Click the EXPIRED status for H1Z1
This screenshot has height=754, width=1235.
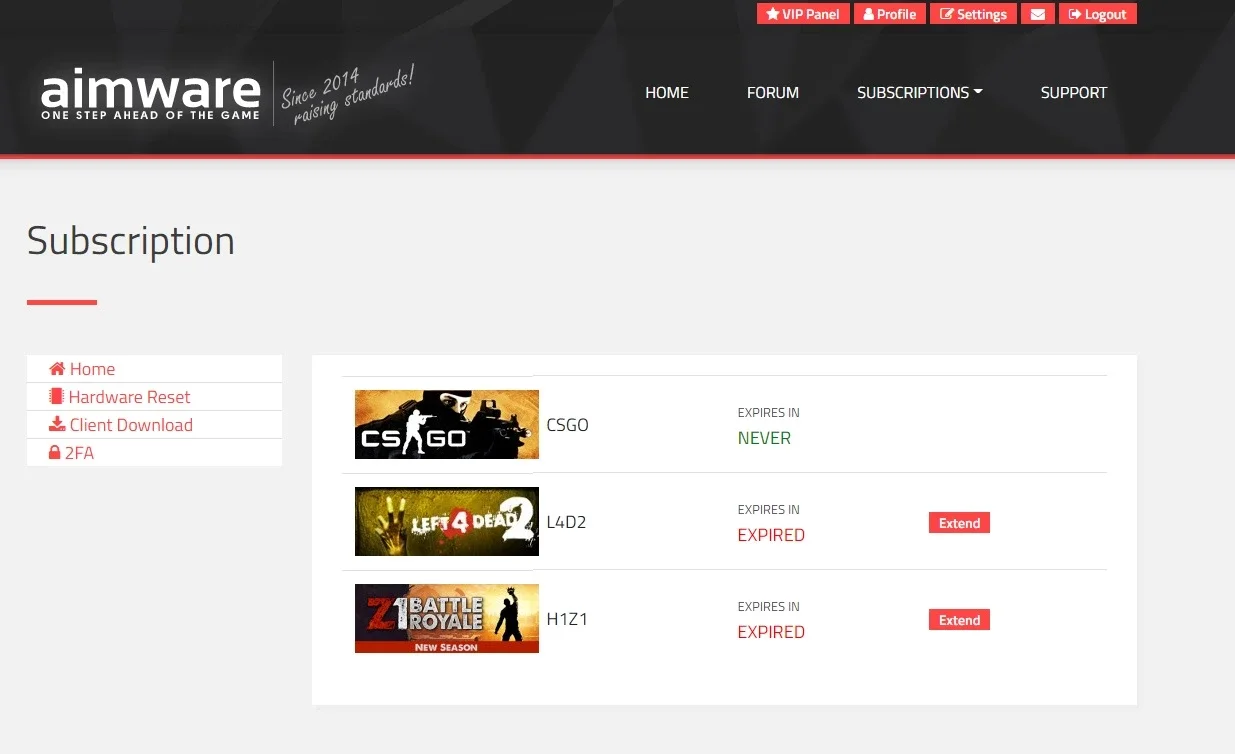point(771,632)
